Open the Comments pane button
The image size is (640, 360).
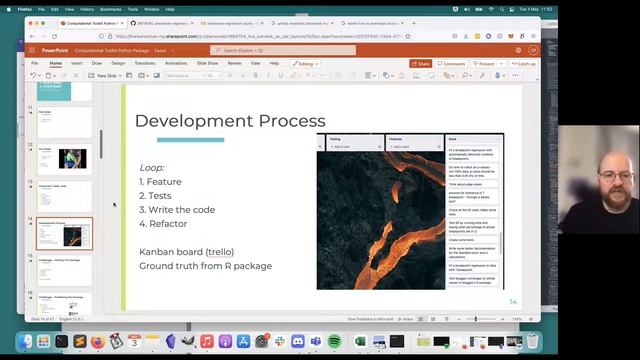click(x=451, y=64)
